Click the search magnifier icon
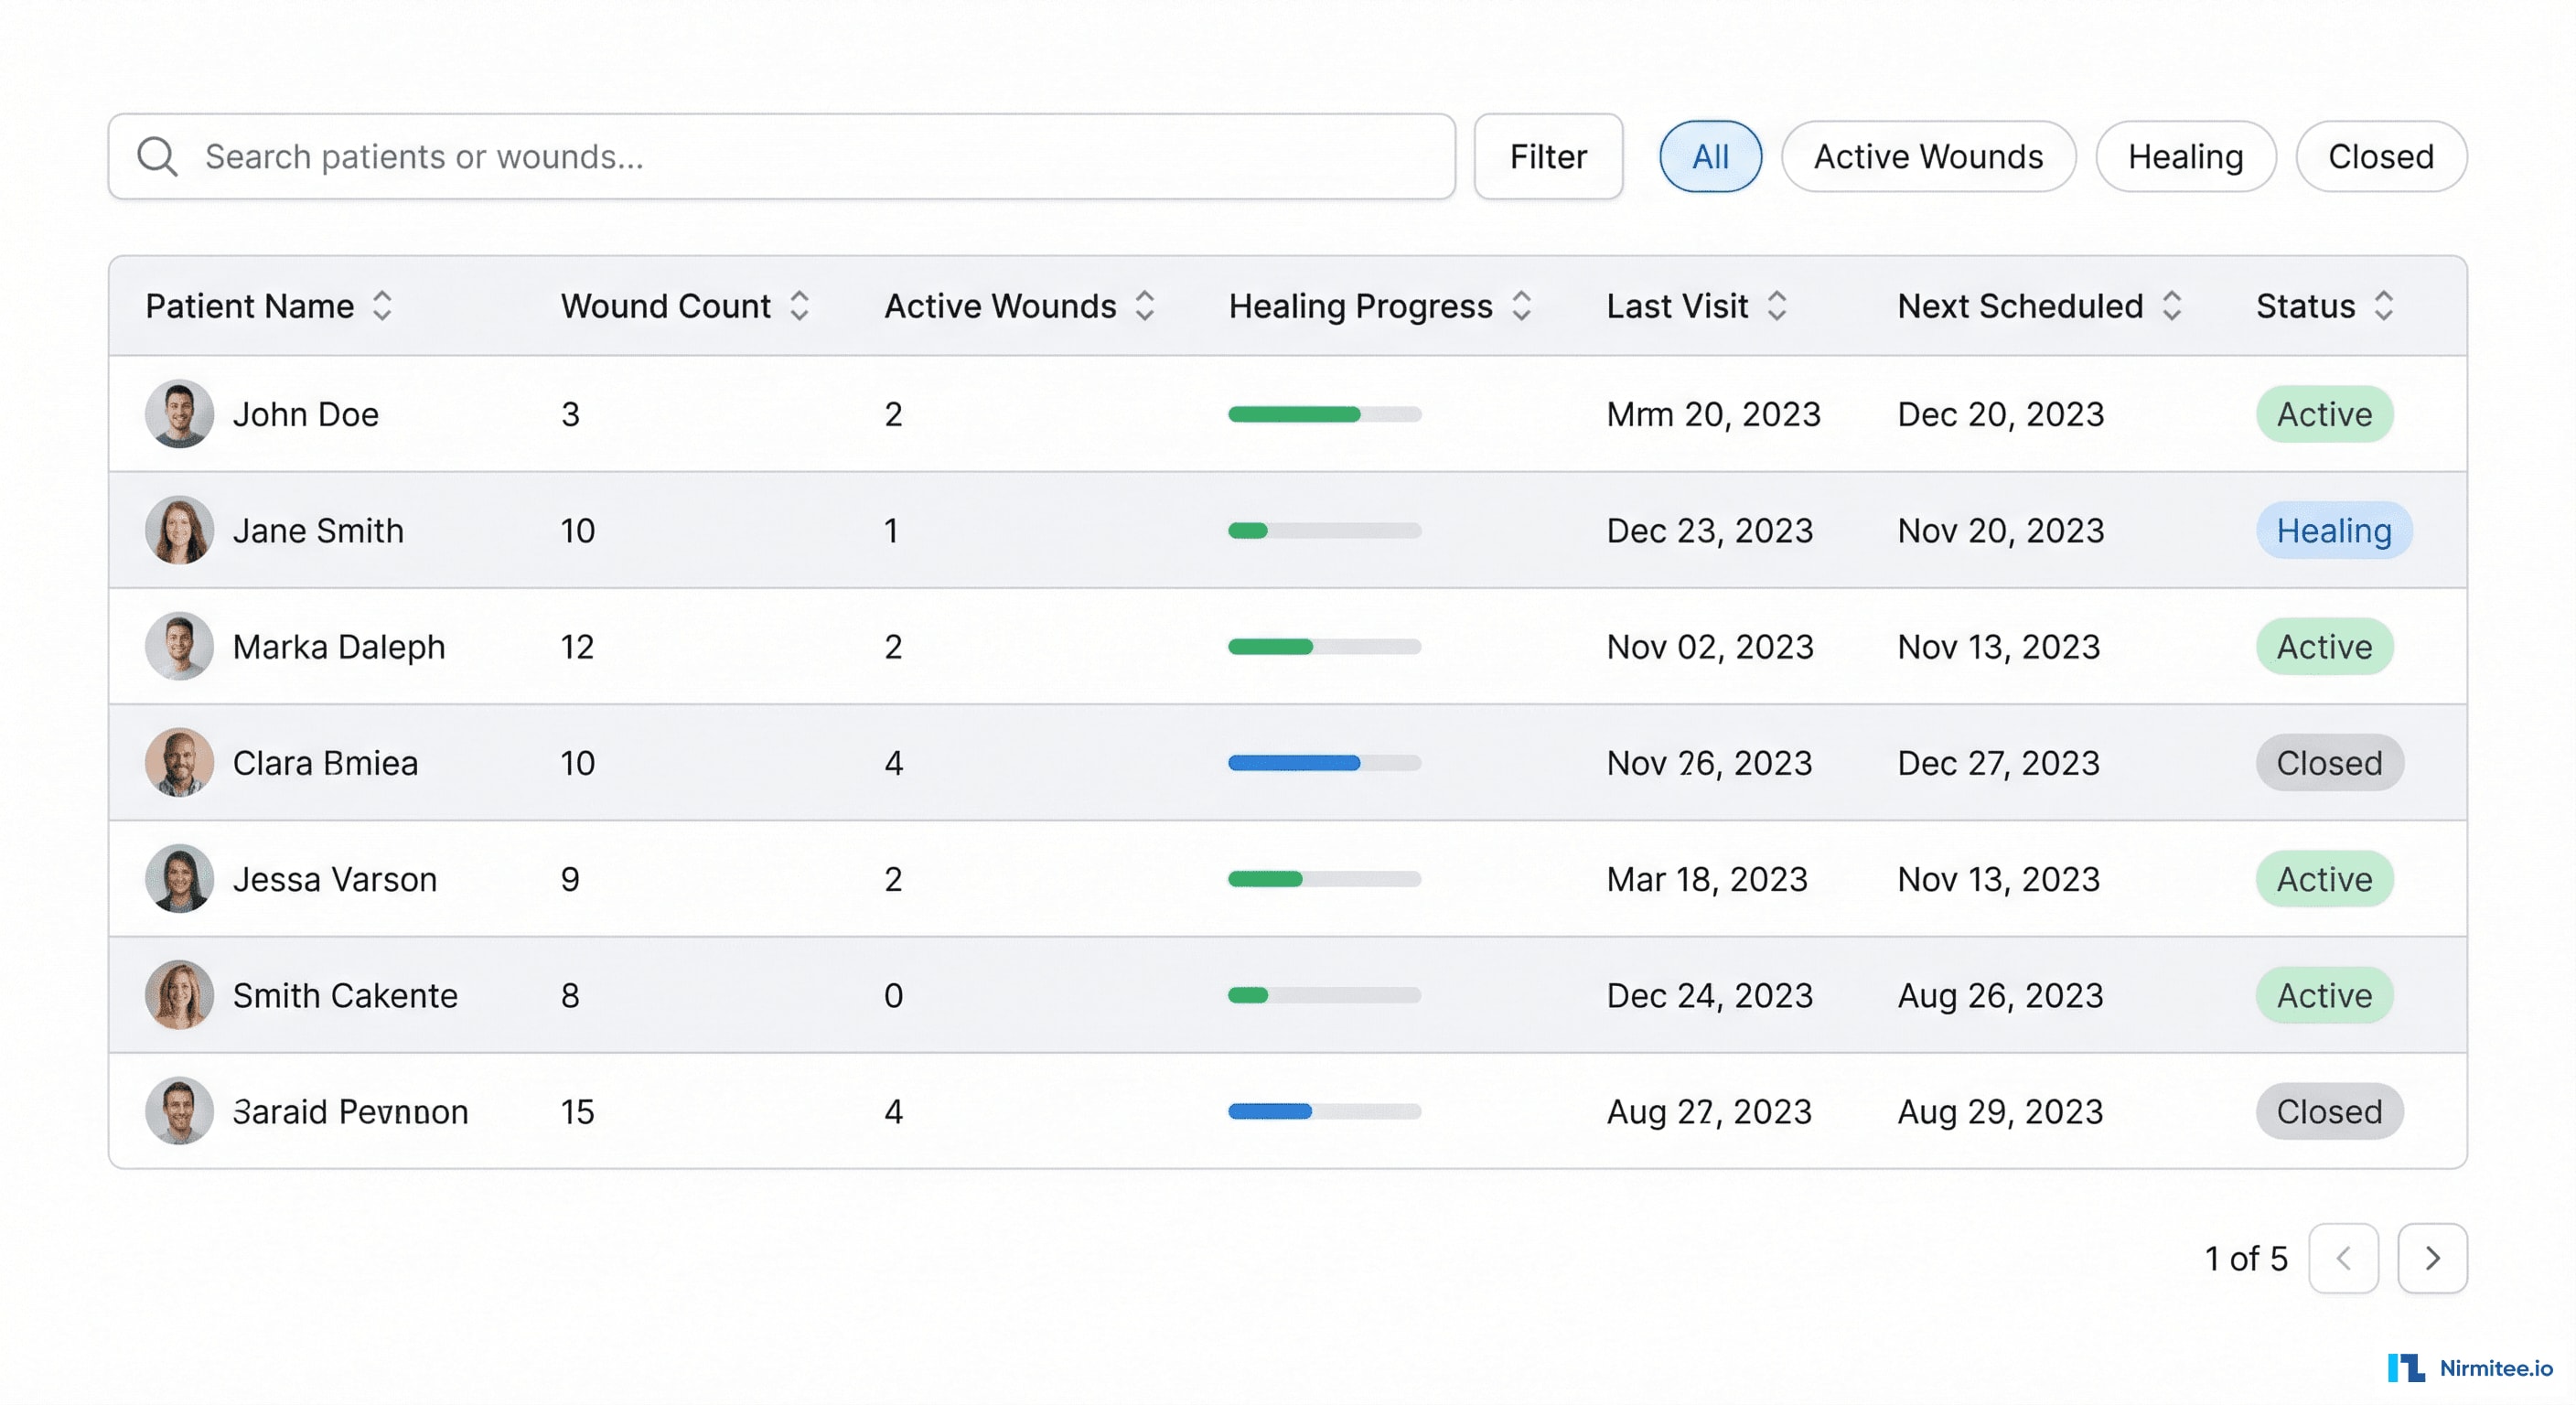 point(158,156)
